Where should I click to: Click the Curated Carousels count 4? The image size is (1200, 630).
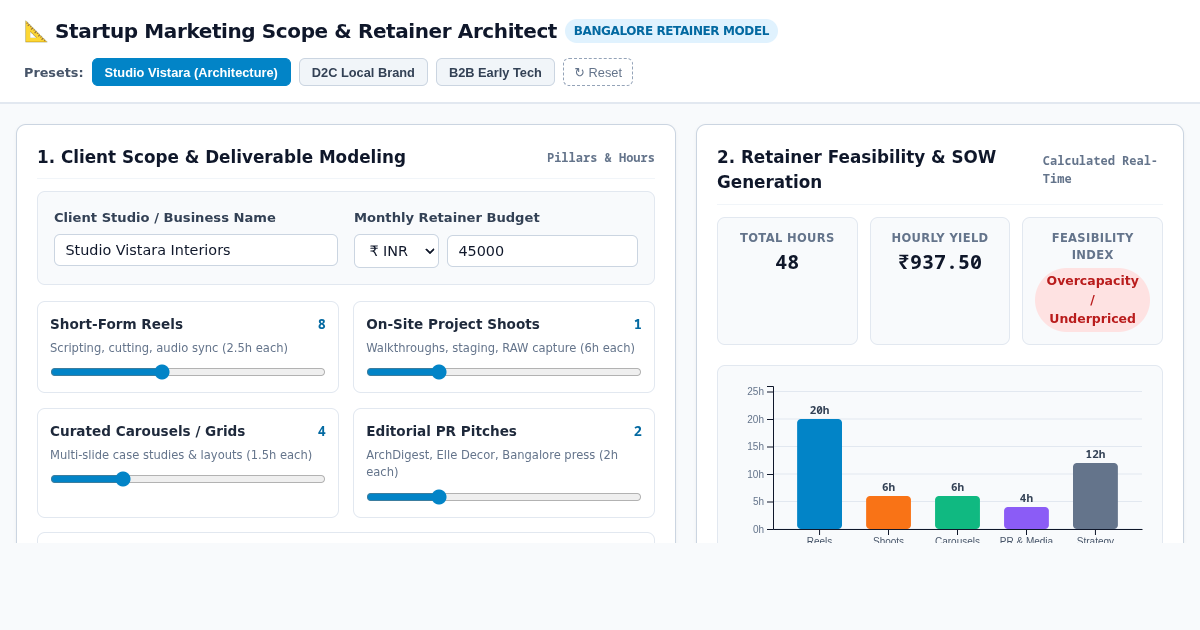(322, 431)
